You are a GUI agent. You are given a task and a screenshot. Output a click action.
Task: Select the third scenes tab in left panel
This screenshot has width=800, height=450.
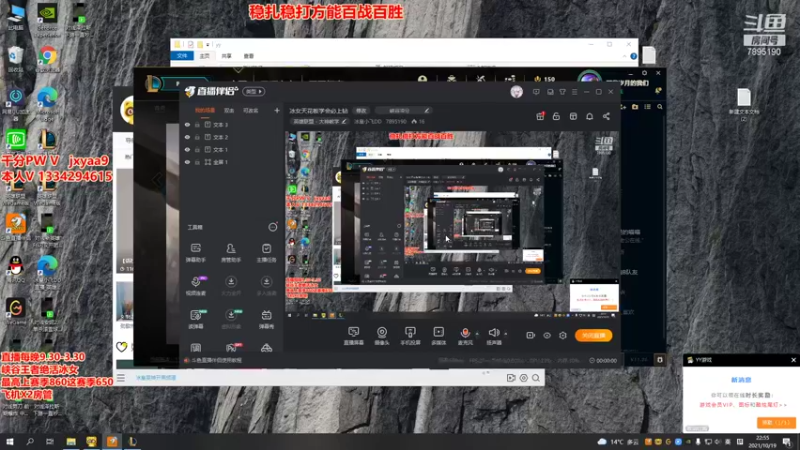[251, 110]
